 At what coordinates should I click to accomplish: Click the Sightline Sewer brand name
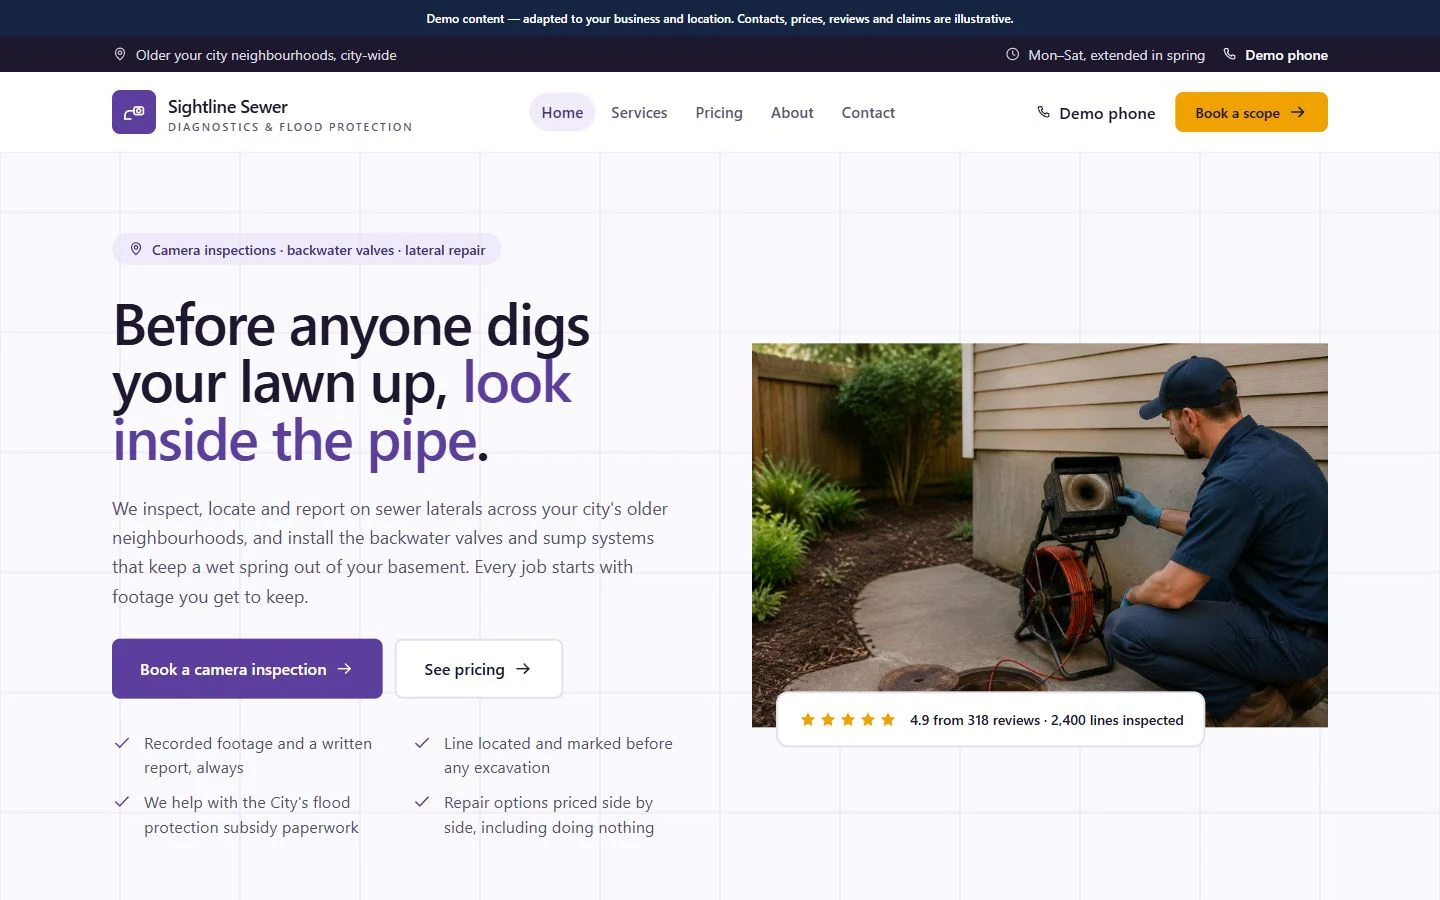pyautogui.click(x=228, y=106)
